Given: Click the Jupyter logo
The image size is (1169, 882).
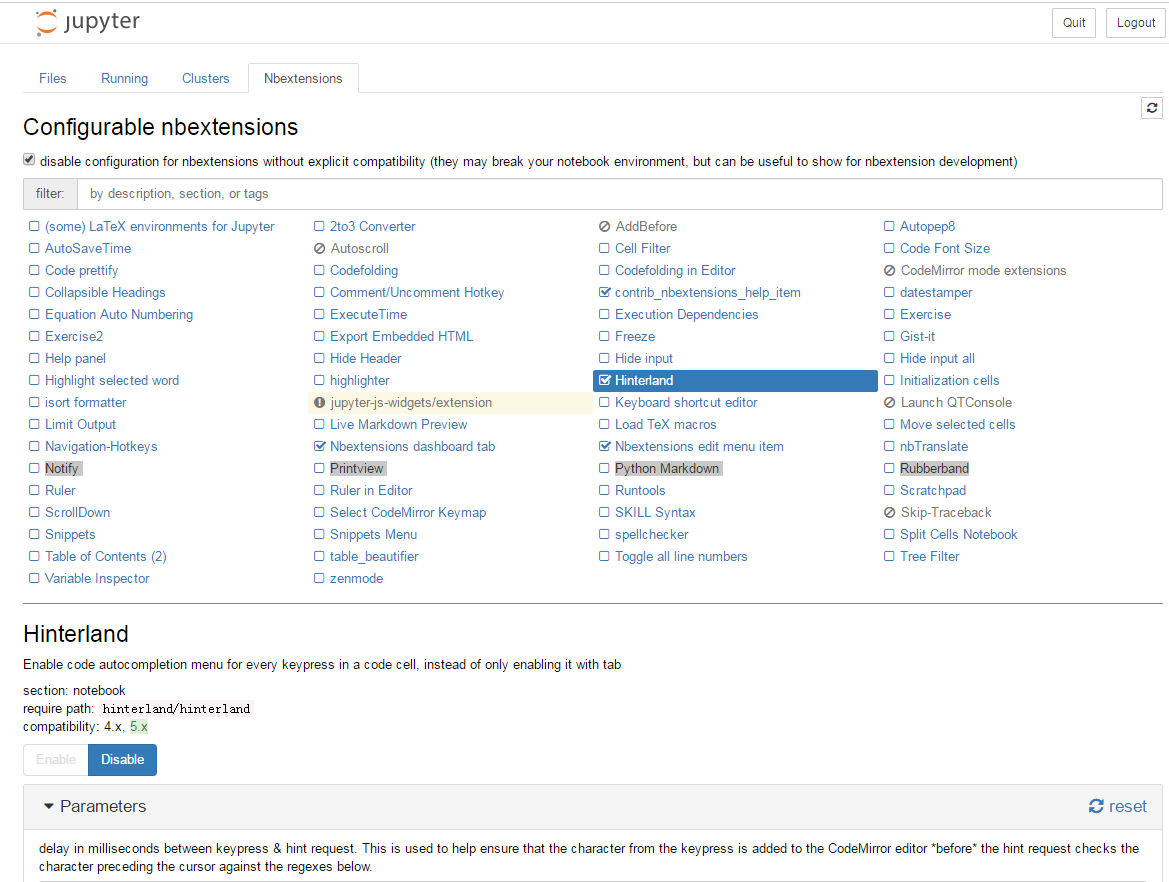Looking at the screenshot, I should (87, 22).
